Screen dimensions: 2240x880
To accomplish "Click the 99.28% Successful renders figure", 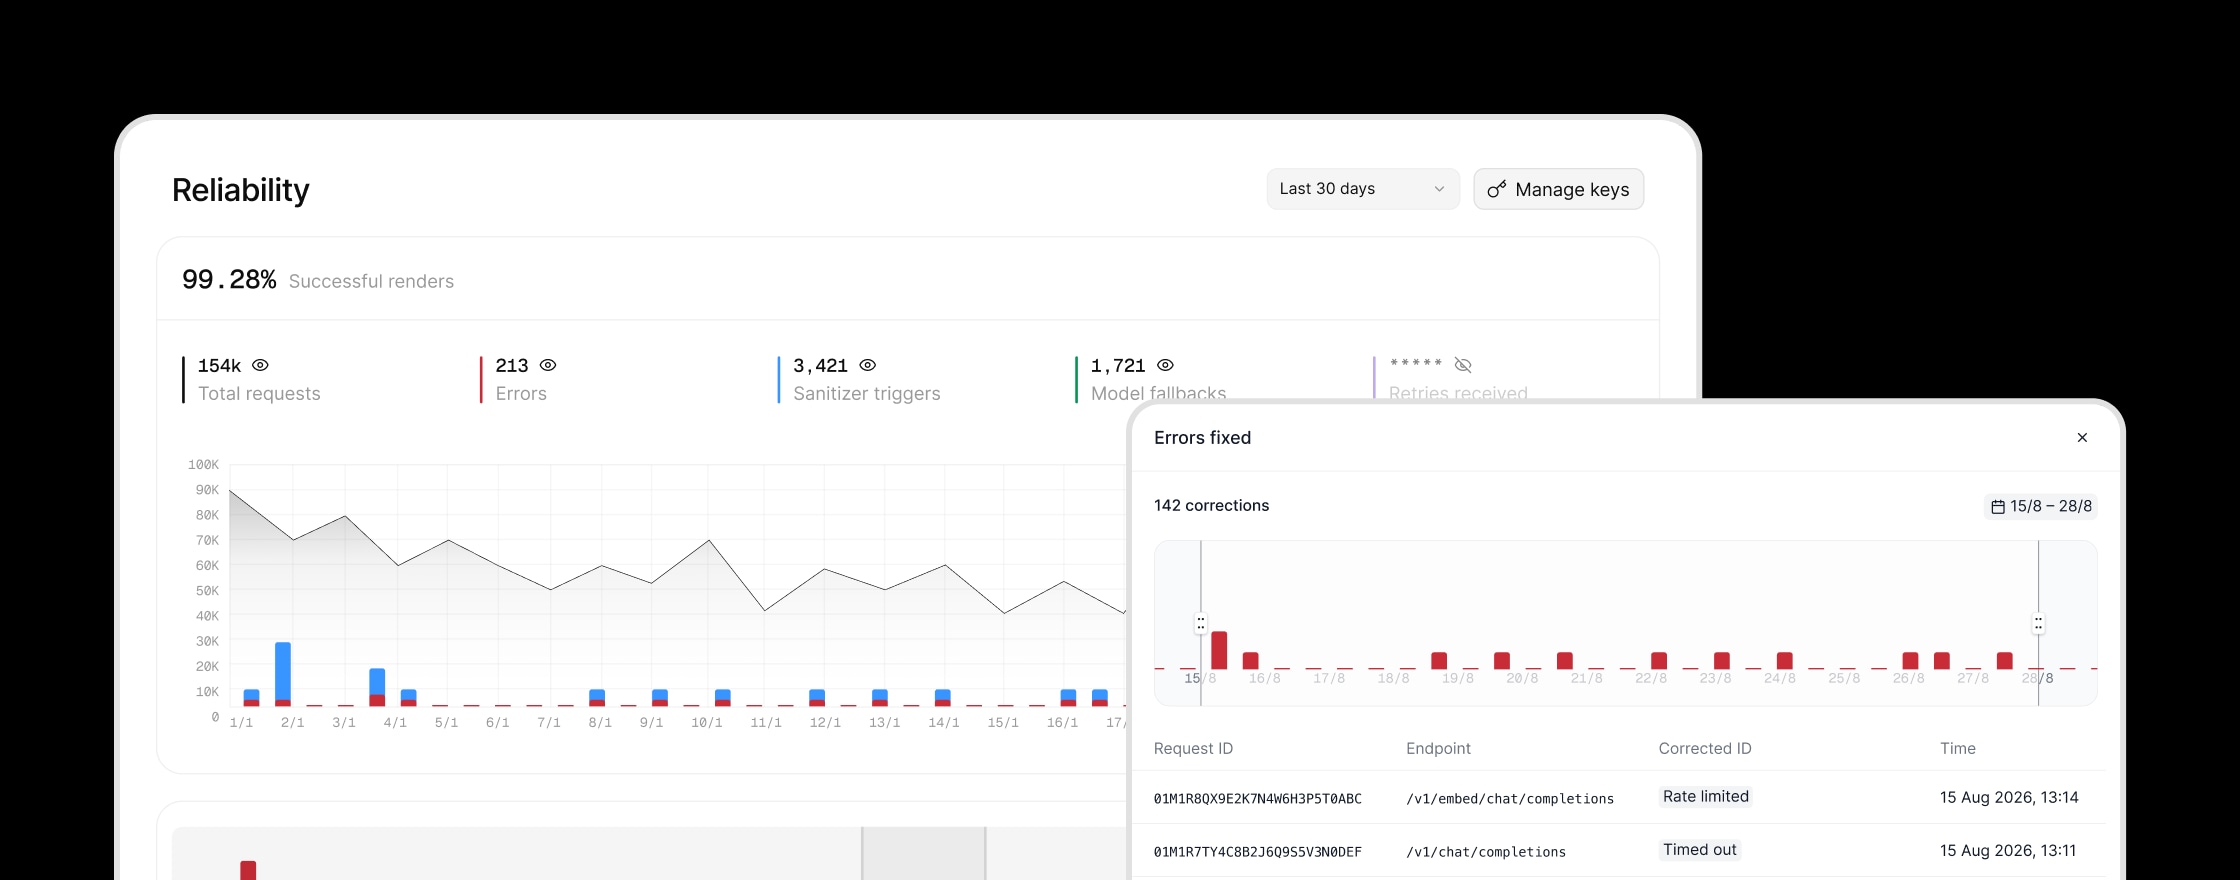I will pyautogui.click(x=229, y=280).
